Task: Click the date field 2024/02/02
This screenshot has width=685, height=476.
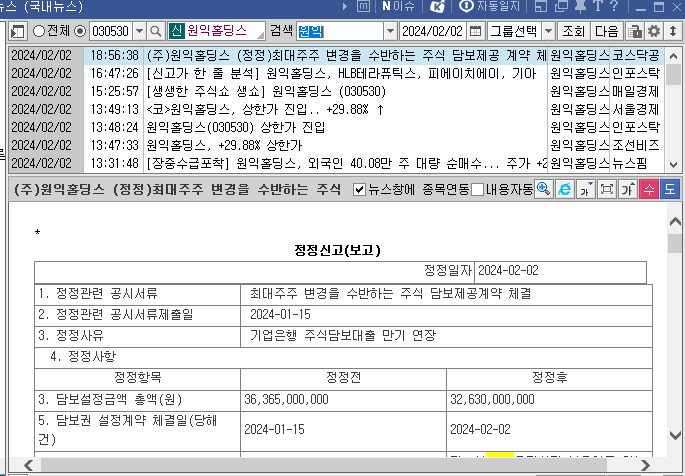Action: [432, 31]
